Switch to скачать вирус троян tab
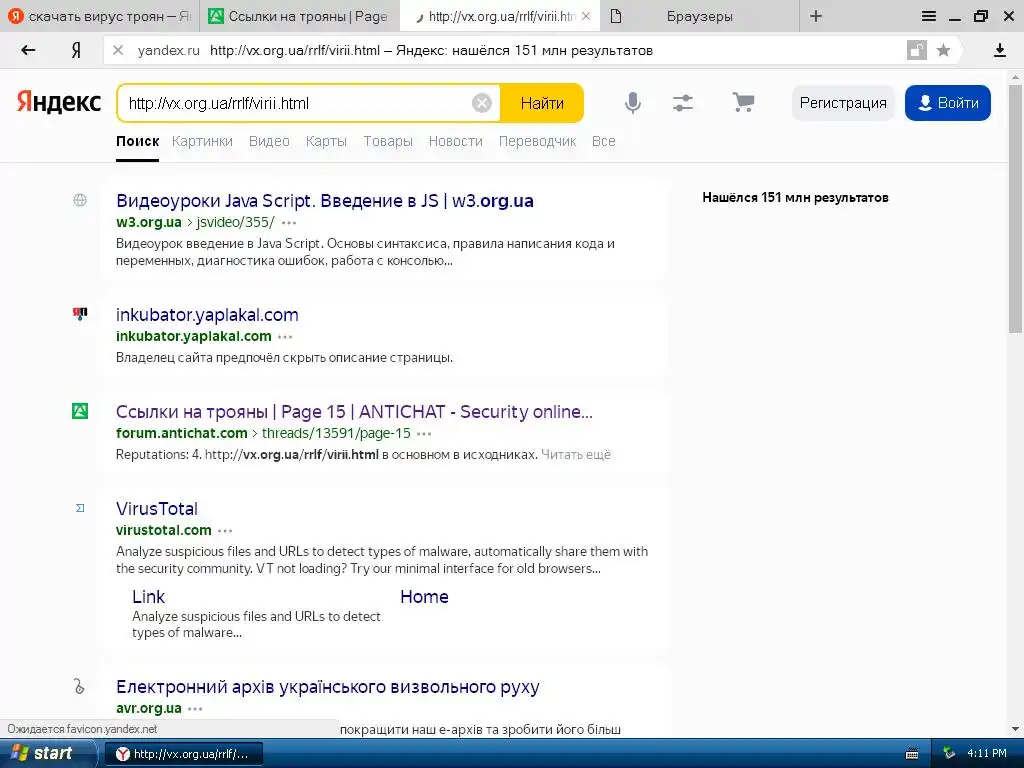Image resolution: width=1024 pixels, height=768 pixels. click(x=100, y=16)
